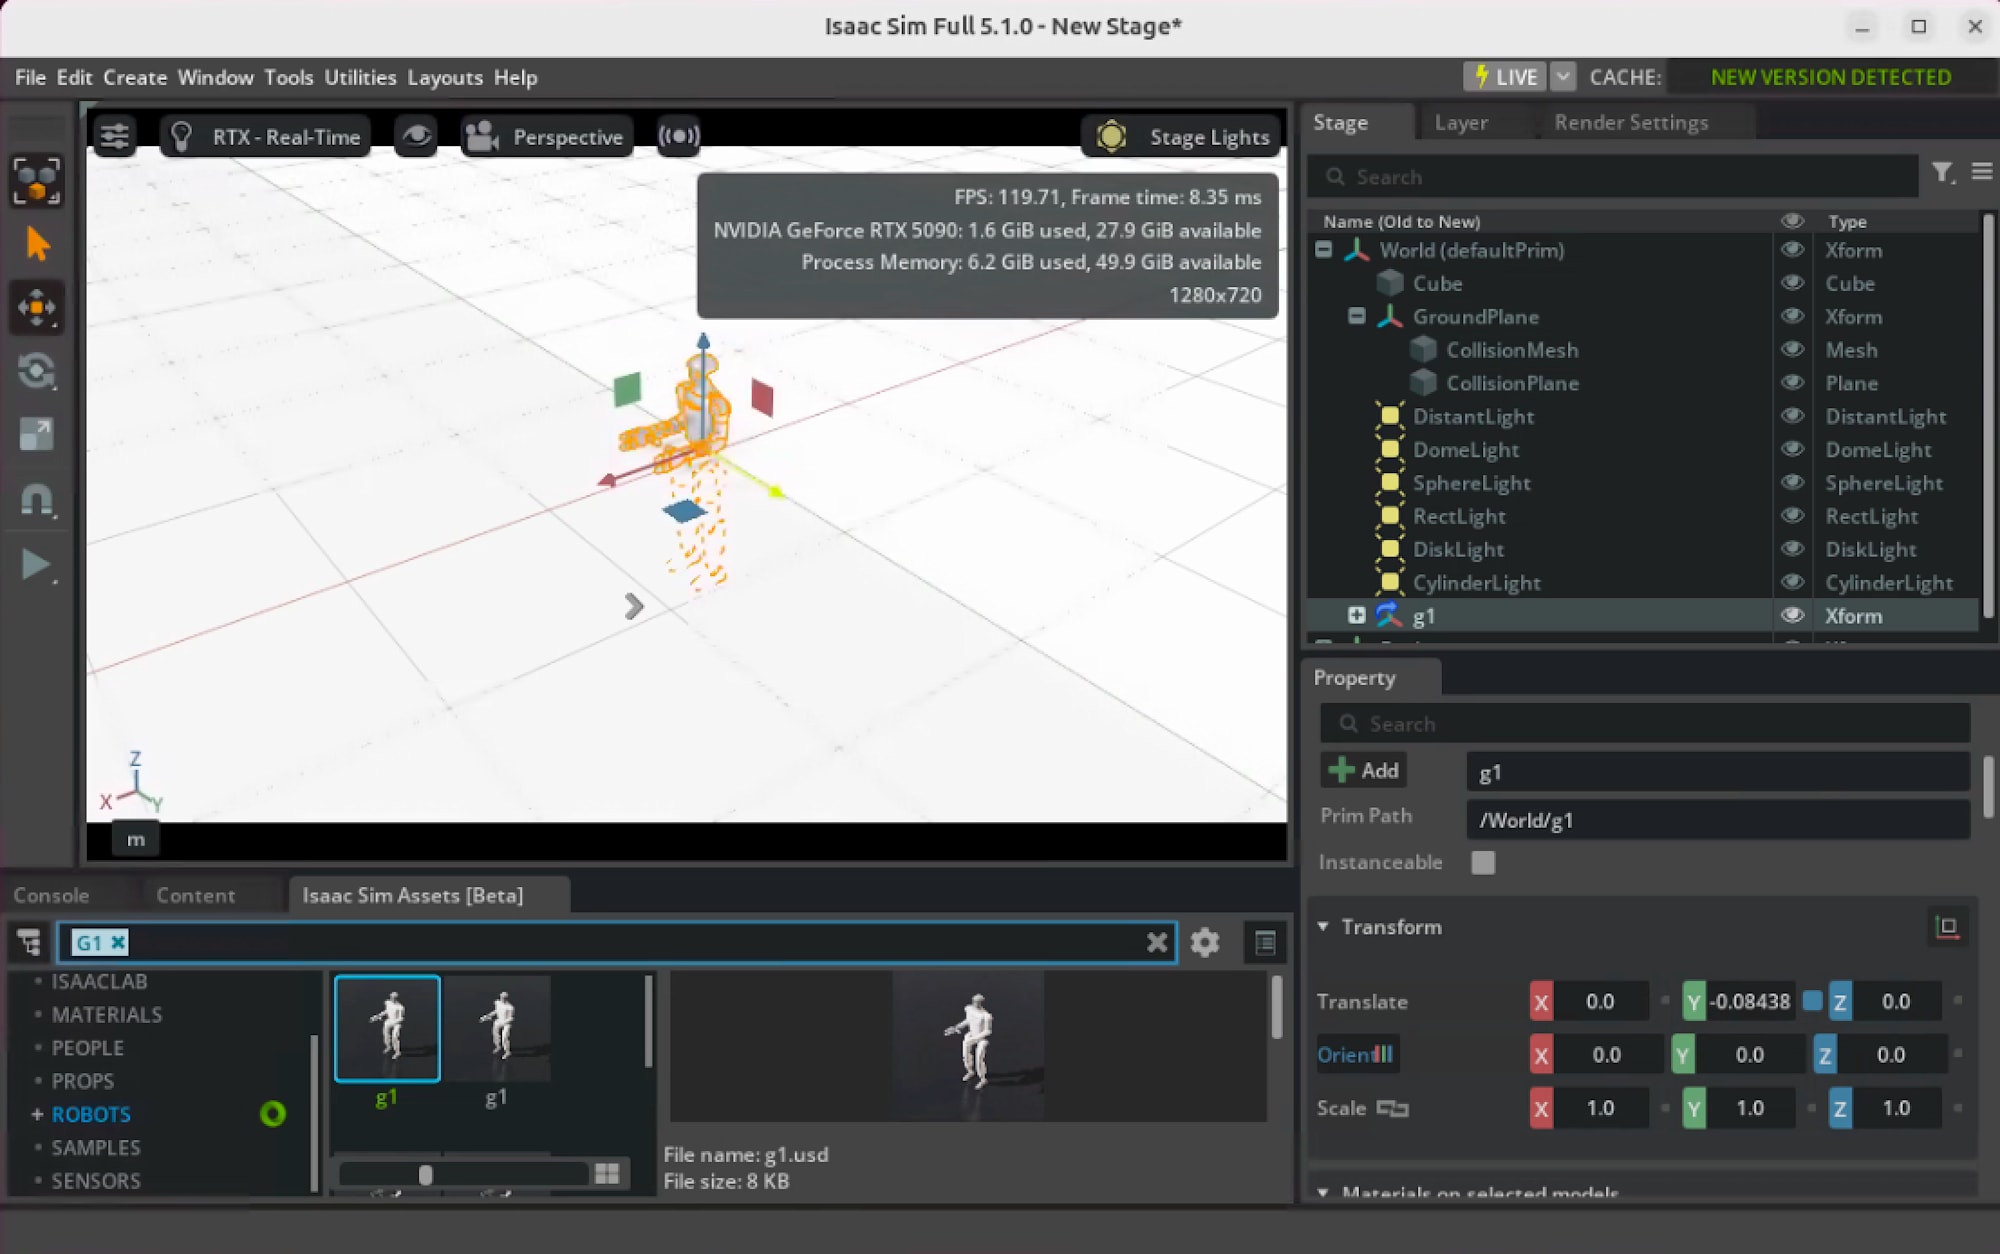Toggle the magnet Snap tool

(37, 499)
